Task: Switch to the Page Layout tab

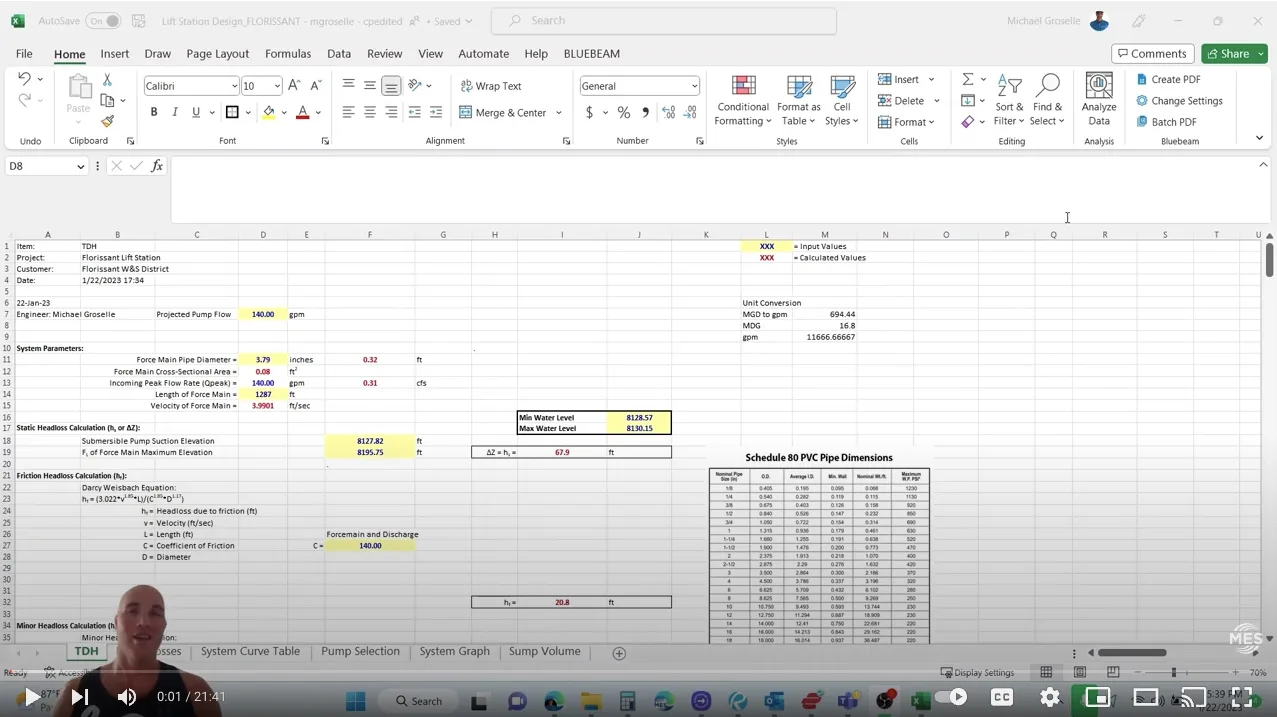Action: tap(218, 54)
